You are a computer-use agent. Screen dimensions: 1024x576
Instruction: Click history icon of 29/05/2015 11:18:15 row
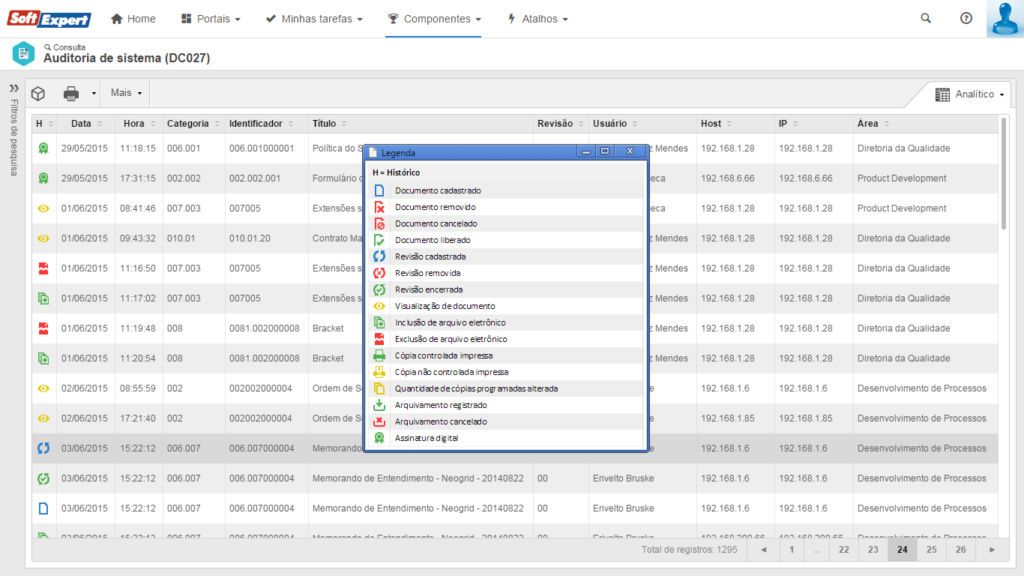43,148
